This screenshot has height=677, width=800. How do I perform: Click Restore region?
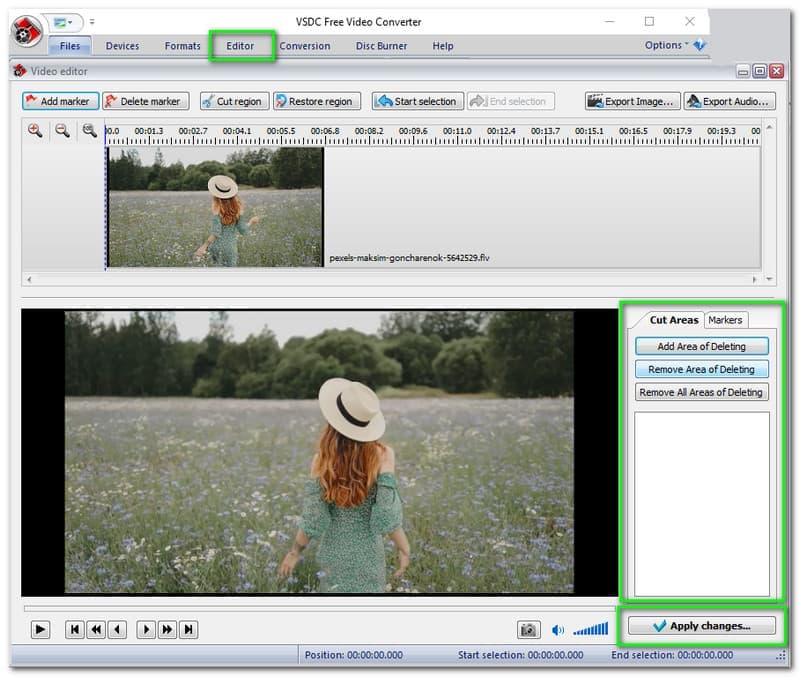coord(316,101)
